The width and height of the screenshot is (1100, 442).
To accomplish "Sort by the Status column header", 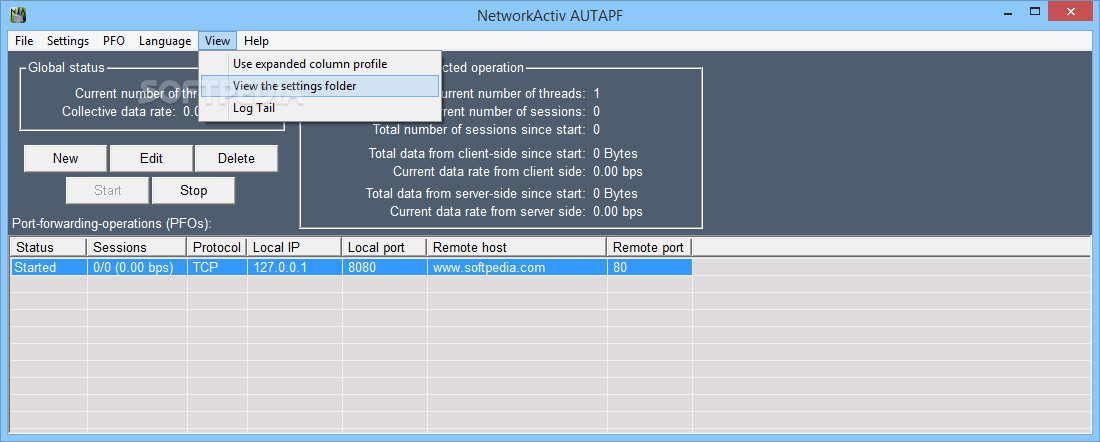I will click(48, 248).
